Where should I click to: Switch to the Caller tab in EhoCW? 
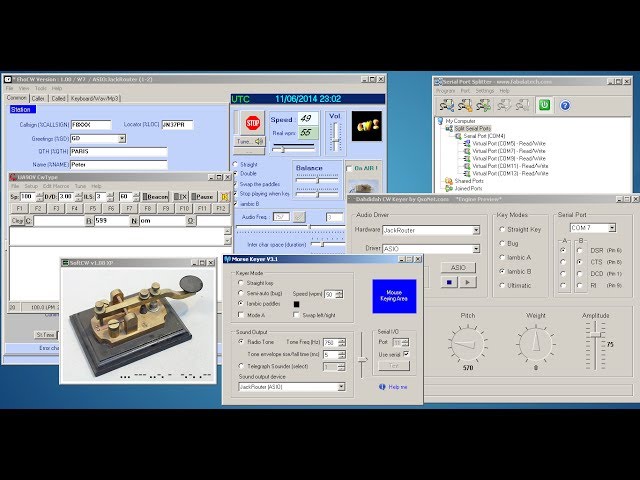38,98
